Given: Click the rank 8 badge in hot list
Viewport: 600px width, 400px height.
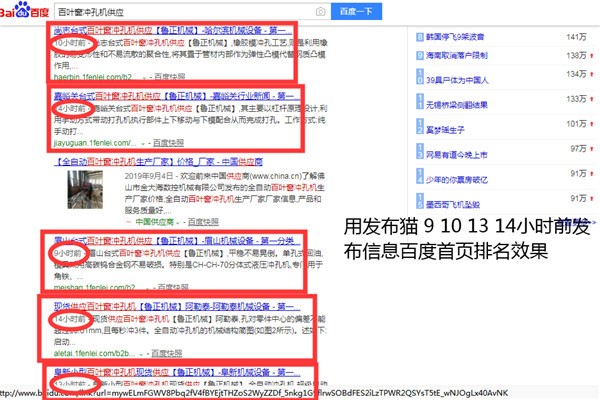Looking at the screenshot, I should tap(420, 37).
